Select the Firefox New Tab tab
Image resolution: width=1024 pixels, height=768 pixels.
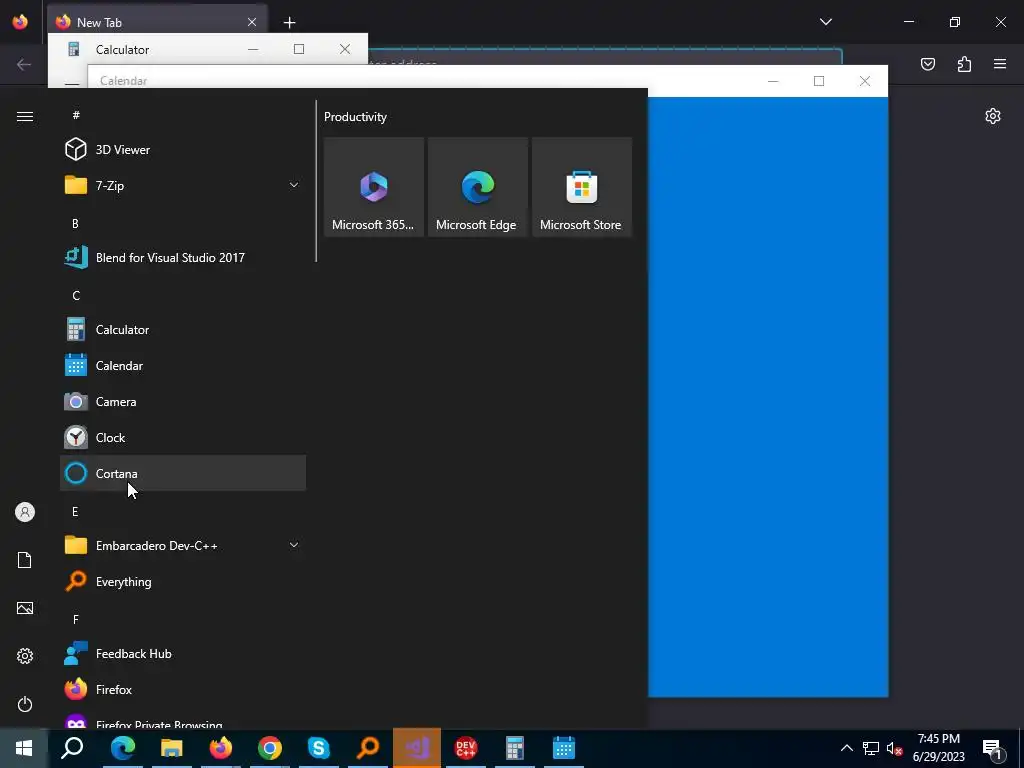157,22
